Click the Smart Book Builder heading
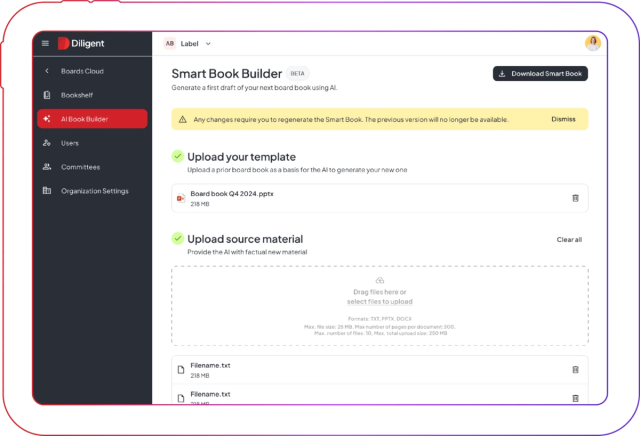 coord(227,73)
